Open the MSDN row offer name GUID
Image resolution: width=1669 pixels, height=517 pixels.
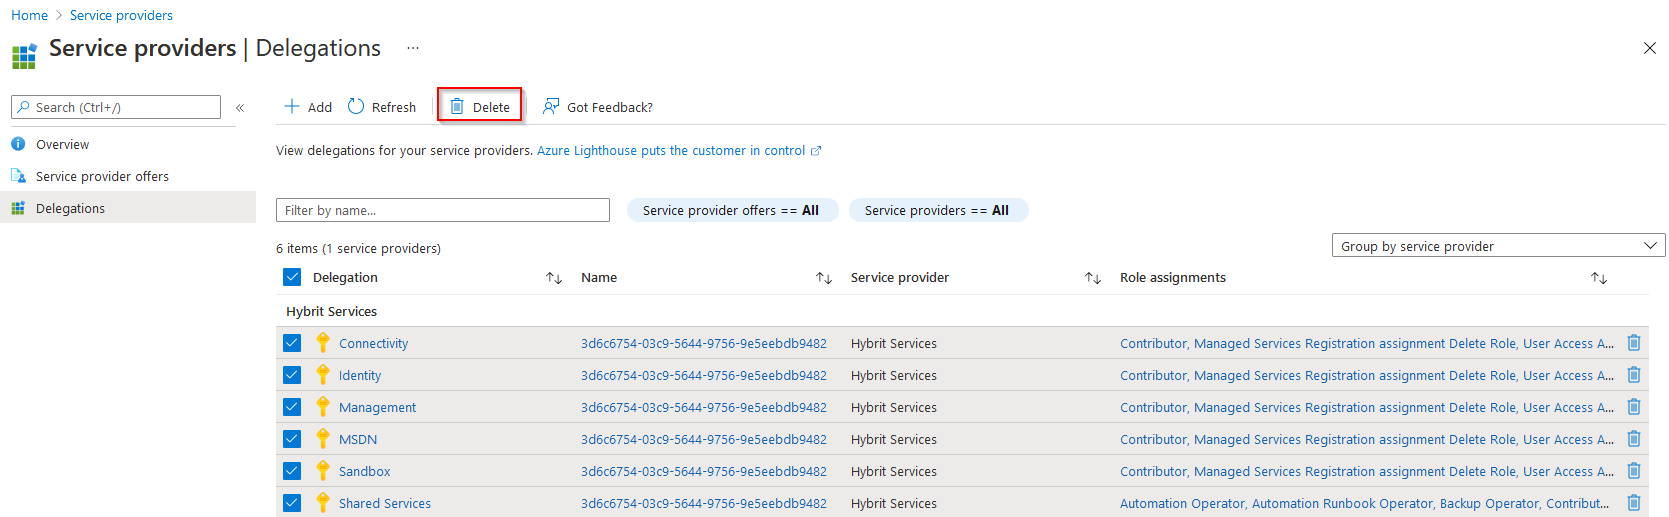(x=704, y=439)
